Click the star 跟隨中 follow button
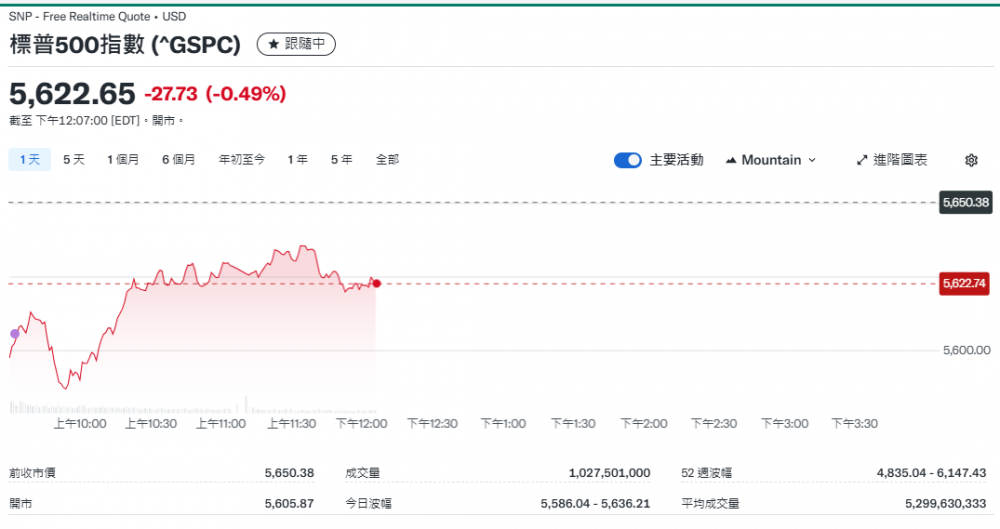This screenshot has height=529, width=1000. (296, 44)
